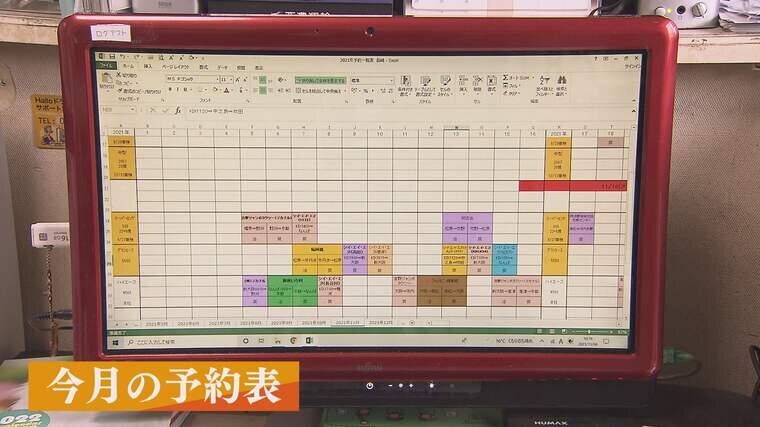Toggle Italic formatting
Viewport: 760px width, 427px height.
(x=177, y=90)
